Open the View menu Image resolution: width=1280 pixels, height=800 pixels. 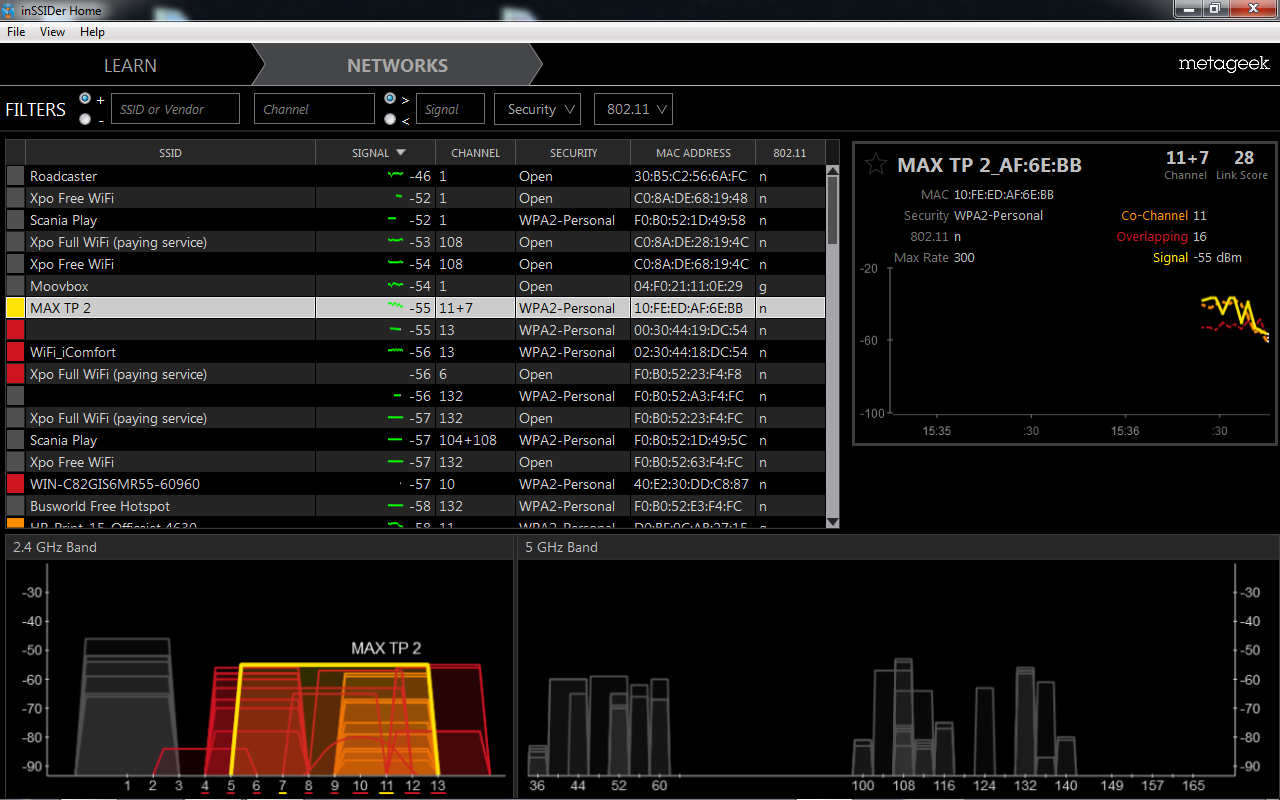[52, 32]
